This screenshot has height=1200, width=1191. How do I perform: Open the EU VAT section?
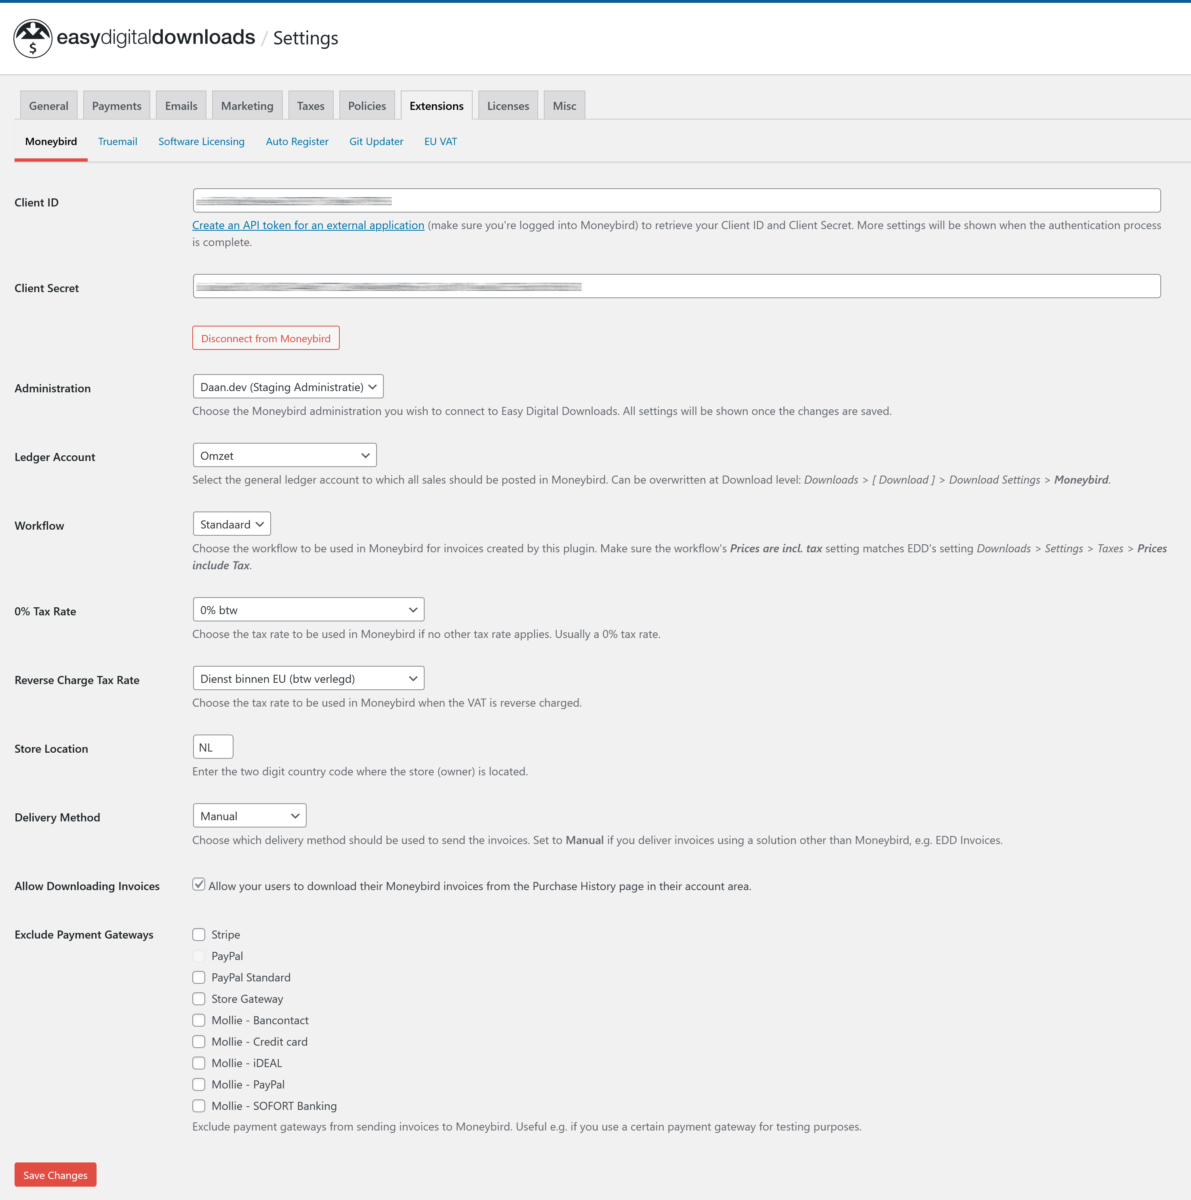click(440, 142)
